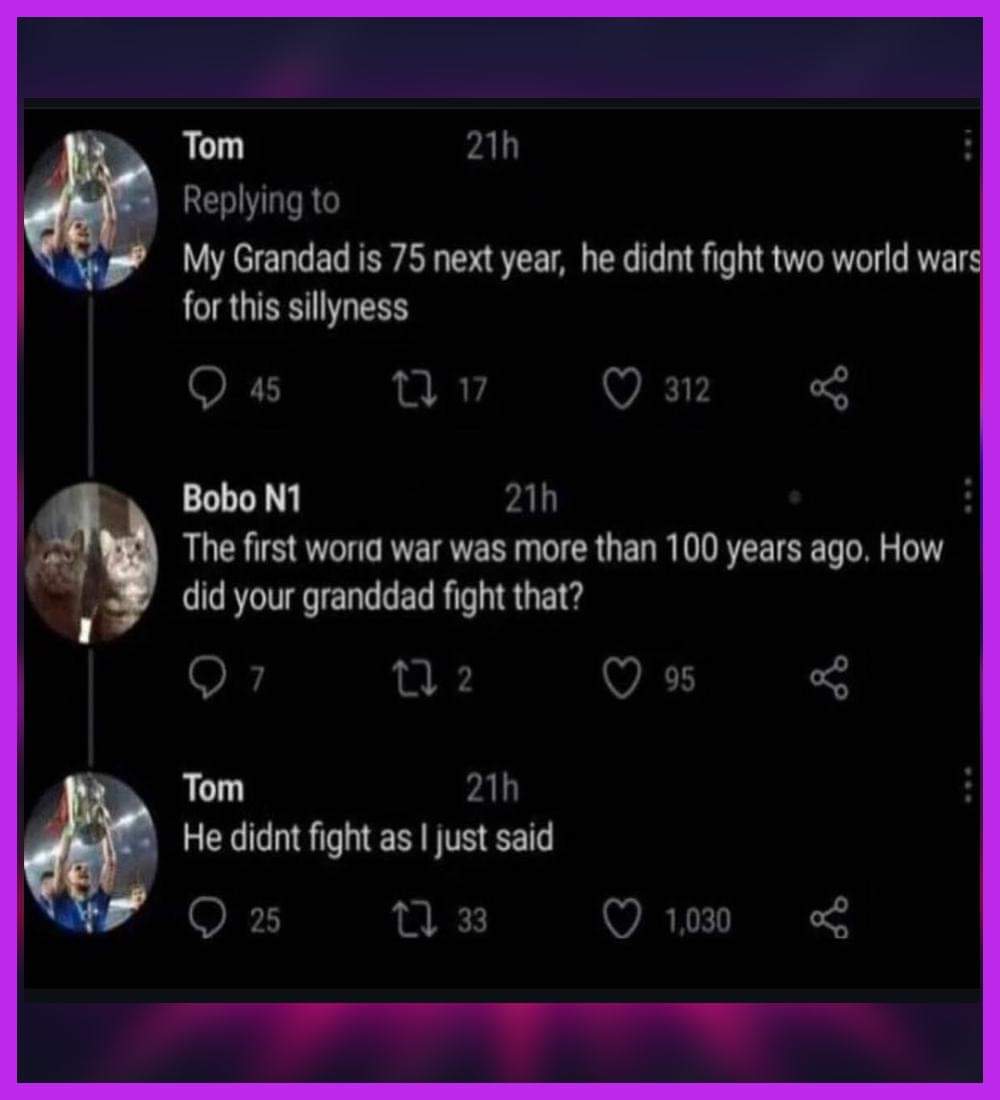The height and width of the screenshot is (1100, 1000).
Task: Open Tom's profile picture on first tweet
Action: click(x=91, y=209)
